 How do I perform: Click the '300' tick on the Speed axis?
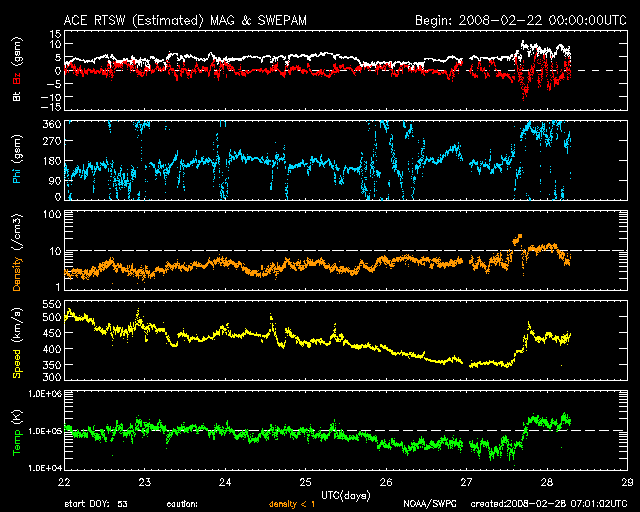(52, 376)
